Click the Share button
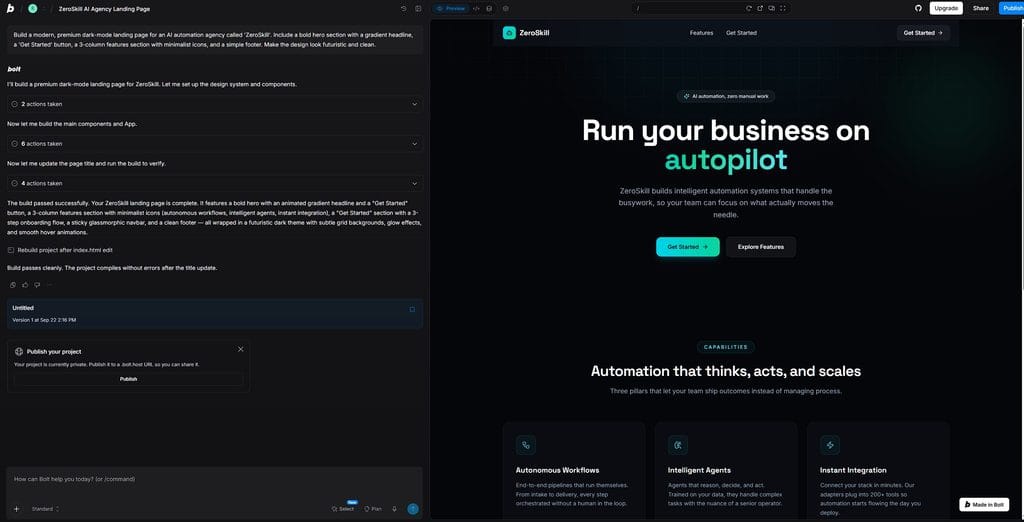Viewport: 1024px width, 522px height. click(x=980, y=8)
